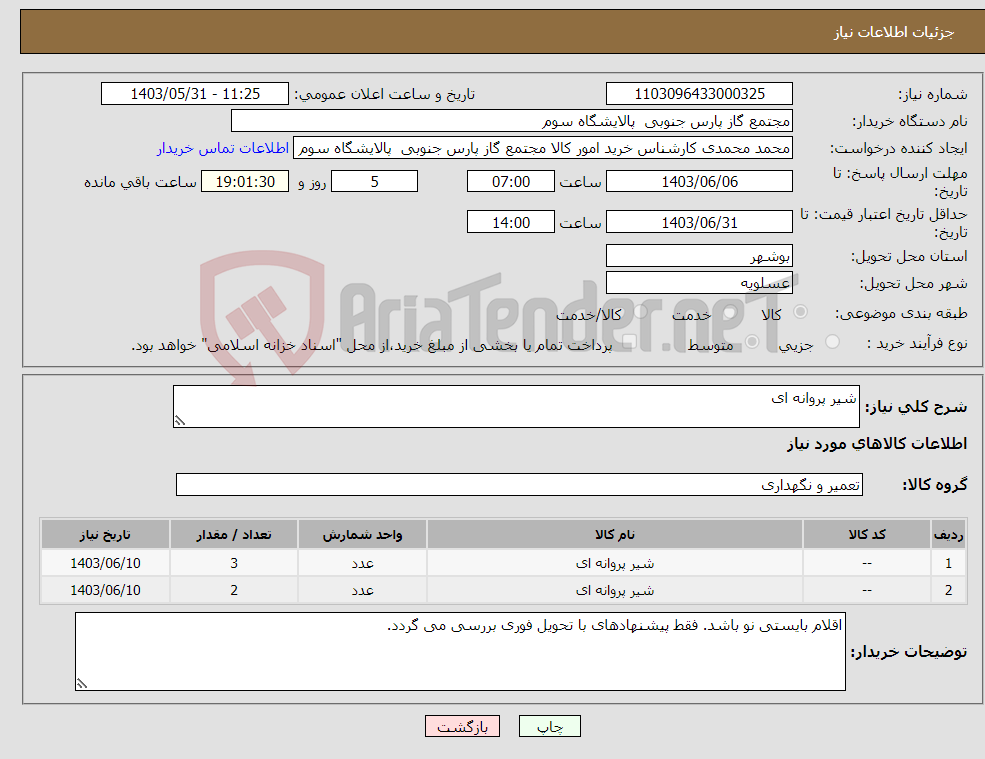This screenshot has height=759, width=985.
Task: Open buyer contact info link (اطلاعات تماس خریدار)
Action: (x=222, y=148)
